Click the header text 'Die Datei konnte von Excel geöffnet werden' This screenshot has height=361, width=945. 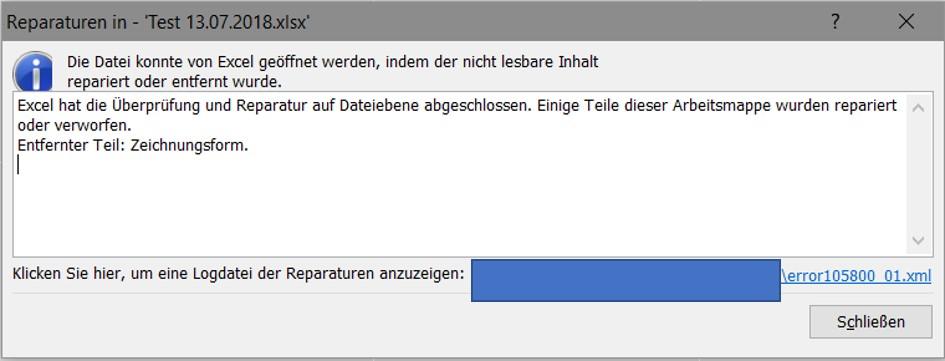[333, 62]
